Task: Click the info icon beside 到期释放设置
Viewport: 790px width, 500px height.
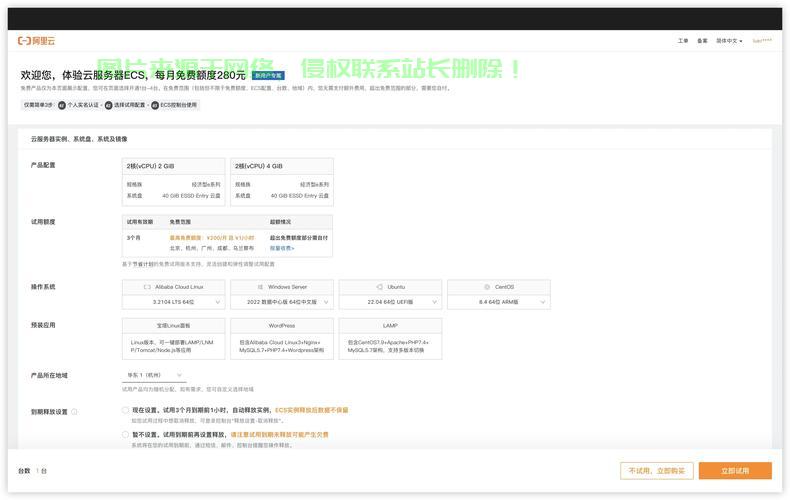Action: click(x=75, y=412)
